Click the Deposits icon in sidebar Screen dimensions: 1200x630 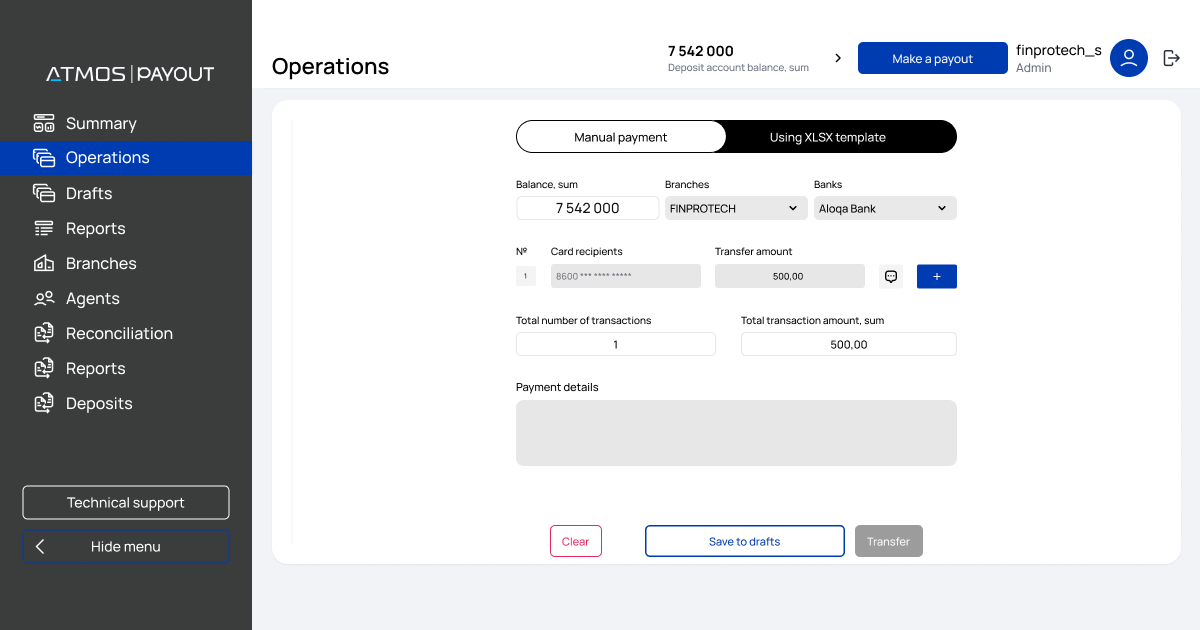(x=43, y=403)
